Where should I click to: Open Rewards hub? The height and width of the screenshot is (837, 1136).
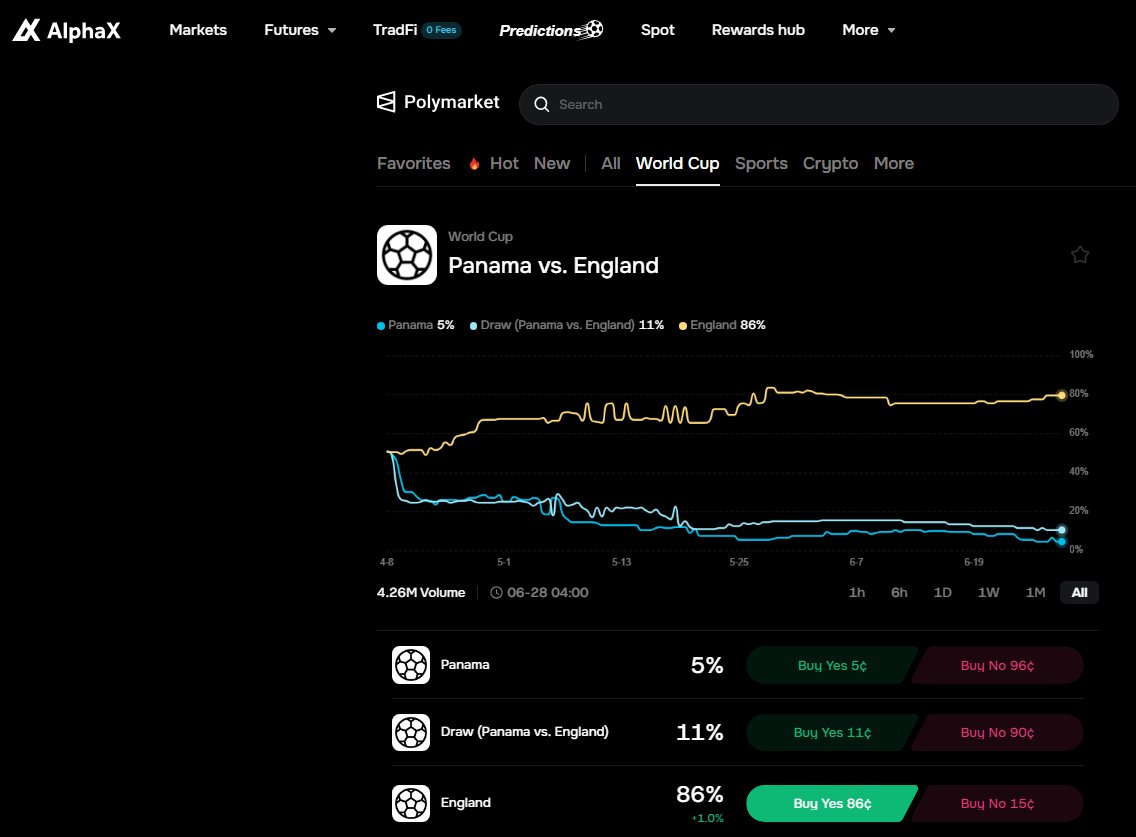pos(758,30)
